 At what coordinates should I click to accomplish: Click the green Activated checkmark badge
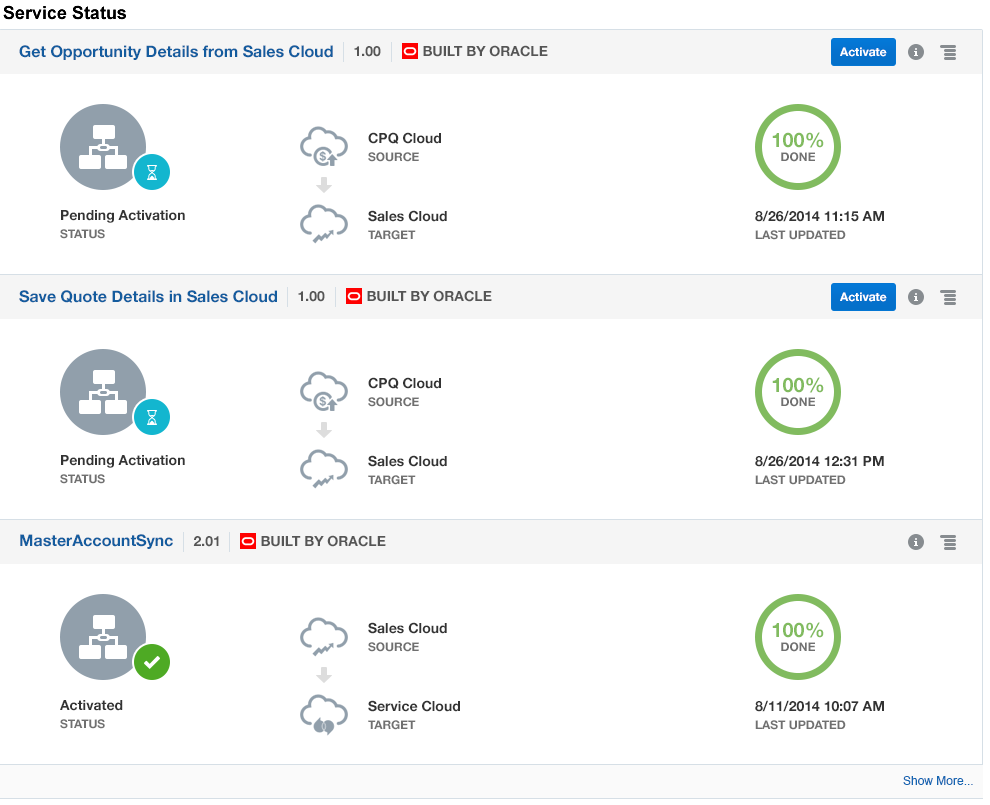152,662
